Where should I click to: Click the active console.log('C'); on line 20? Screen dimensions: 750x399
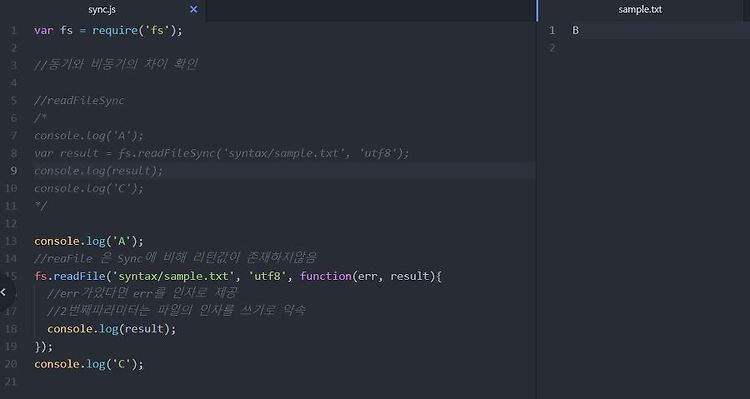pos(88,364)
